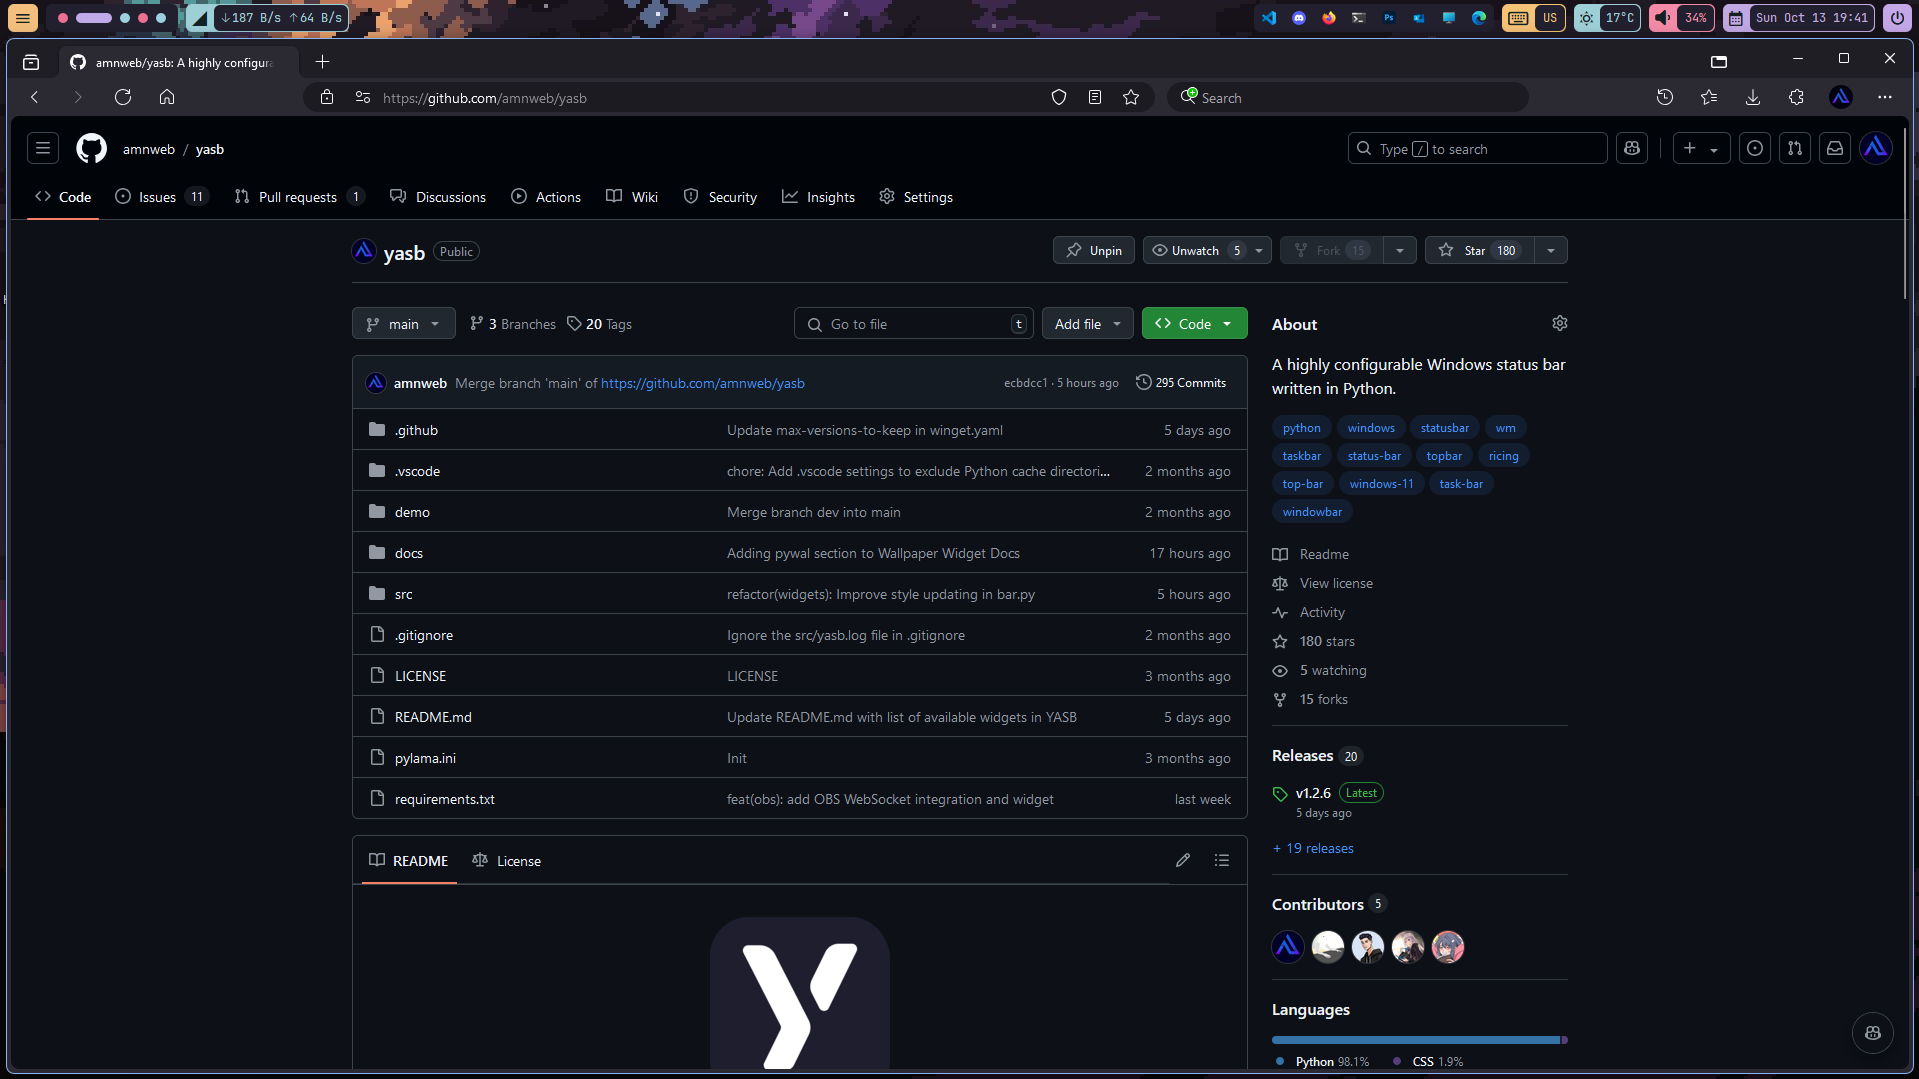Open the v1.2.6 latest release

1313,793
